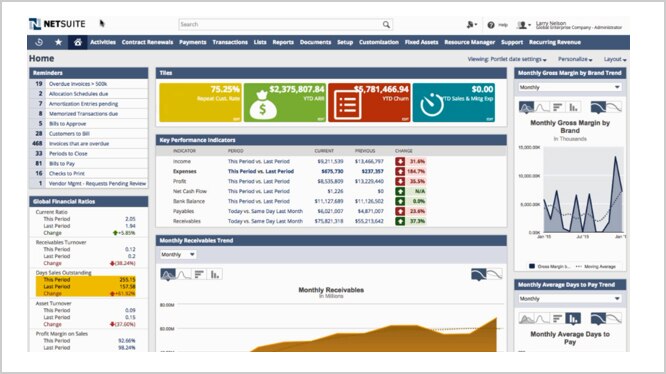Toggle Gross Margin legend series
The image size is (666, 374).
coord(549,266)
